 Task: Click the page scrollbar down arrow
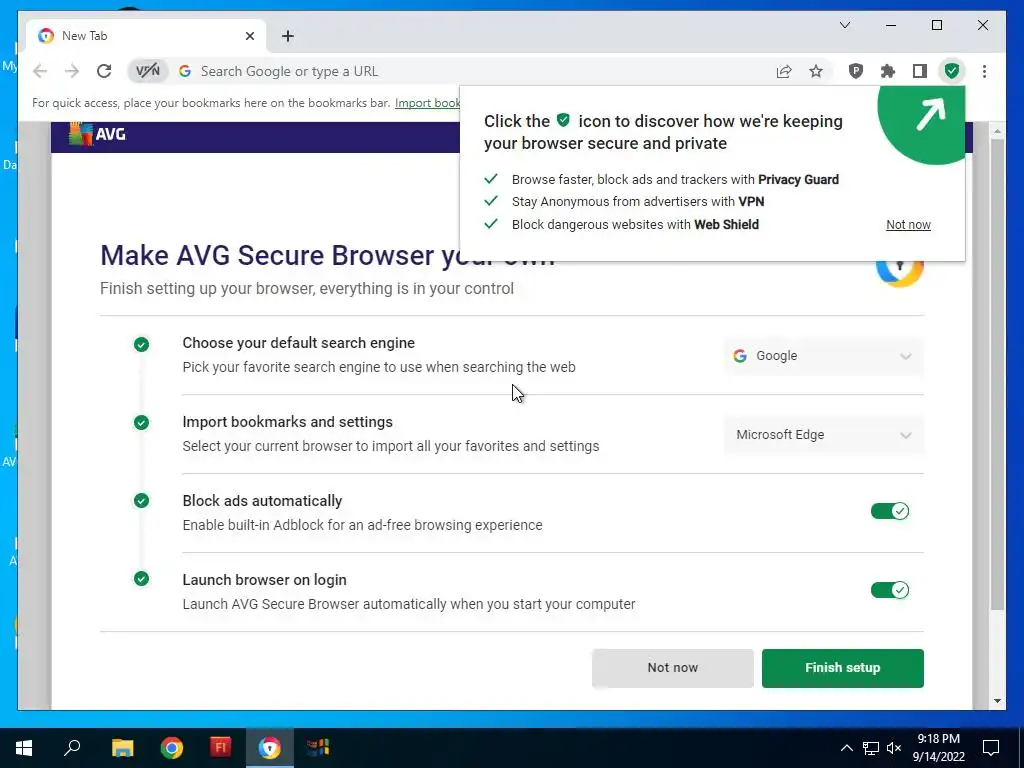pos(997,701)
